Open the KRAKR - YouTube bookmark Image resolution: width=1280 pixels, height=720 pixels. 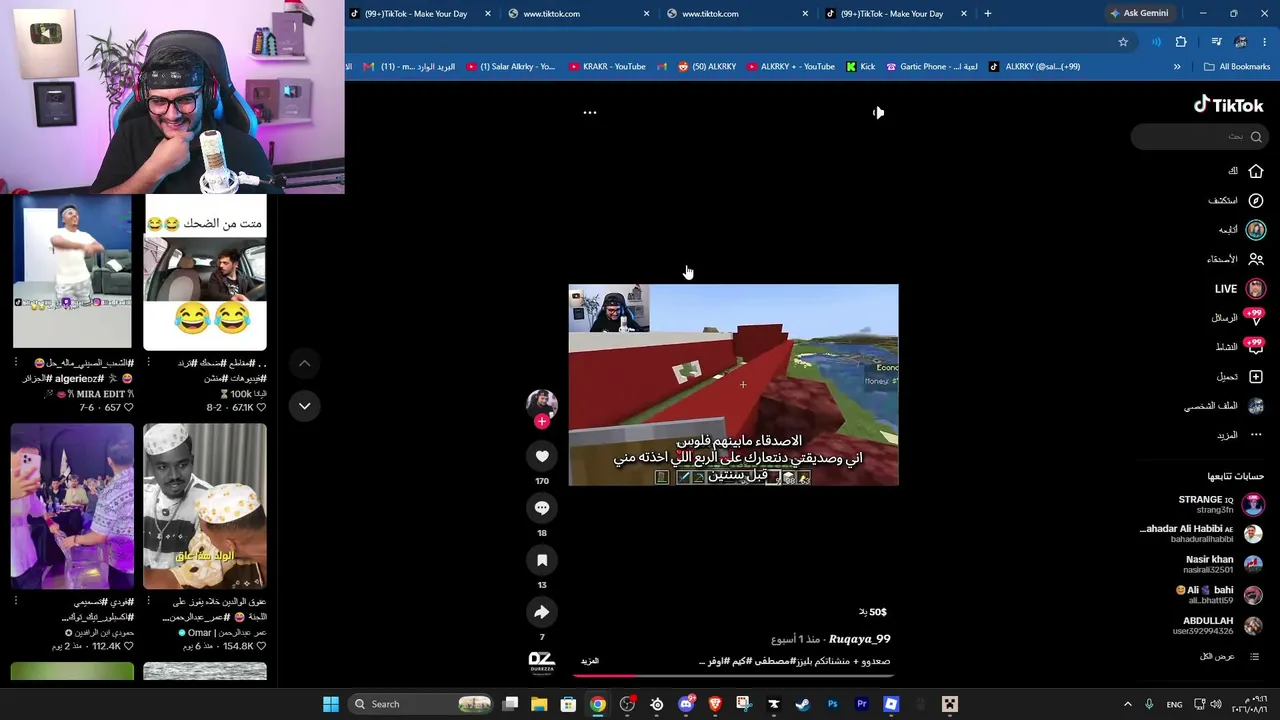[x=607, y=67]
